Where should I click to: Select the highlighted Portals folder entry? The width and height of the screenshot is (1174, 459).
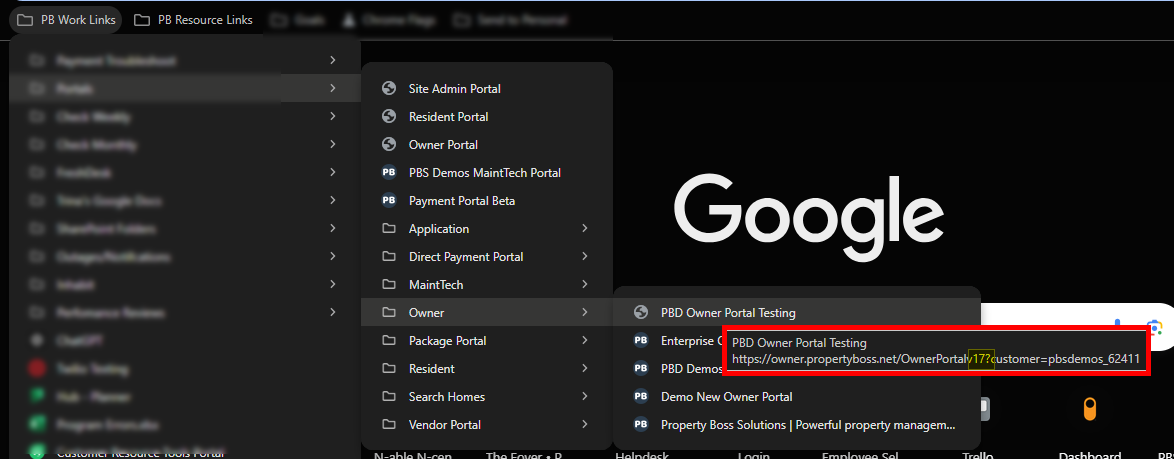point(185,88)
